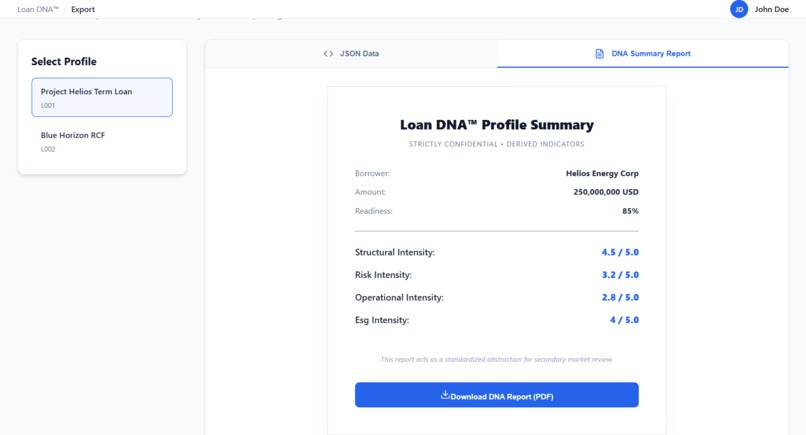
Task: Open the John Doe user menu
Action: pyautogui.click(x=759, y=9)
